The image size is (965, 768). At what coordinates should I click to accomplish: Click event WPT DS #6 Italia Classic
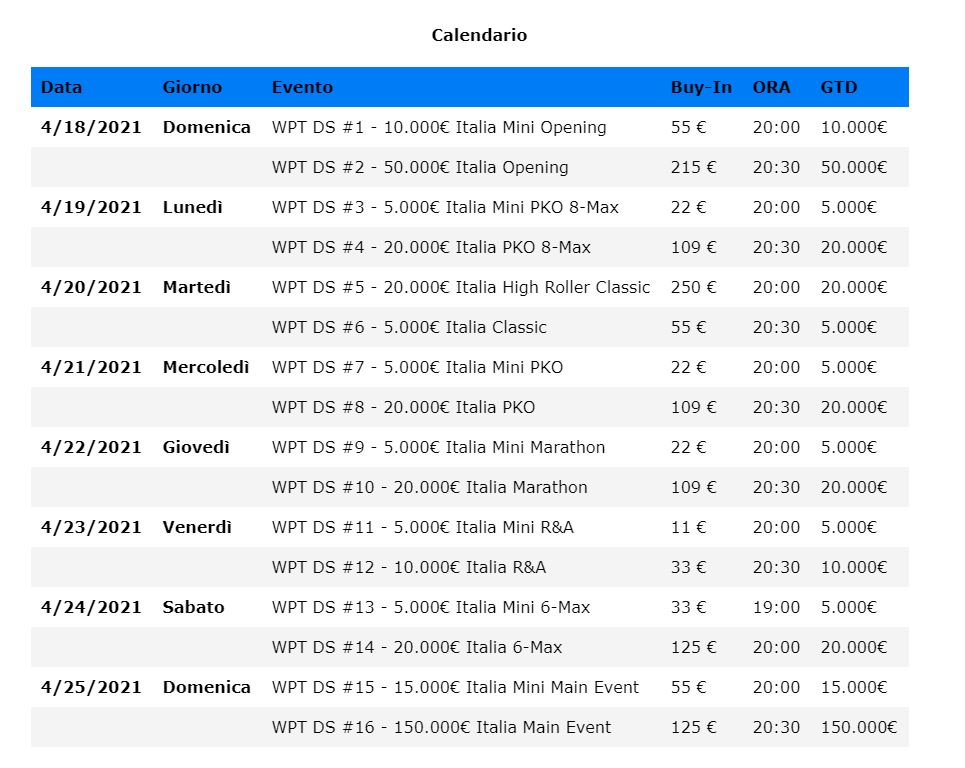coord(409,327)
